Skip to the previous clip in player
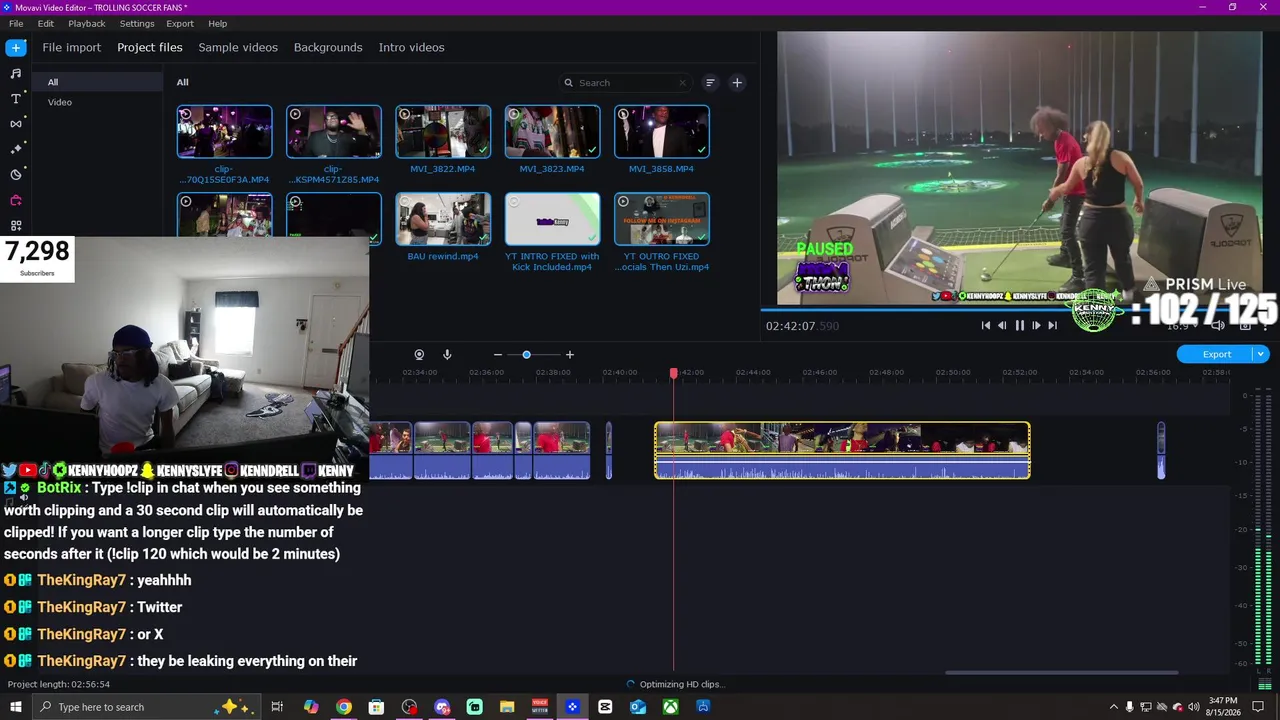Screen dimensions: 1280x720 coord(986,325)
